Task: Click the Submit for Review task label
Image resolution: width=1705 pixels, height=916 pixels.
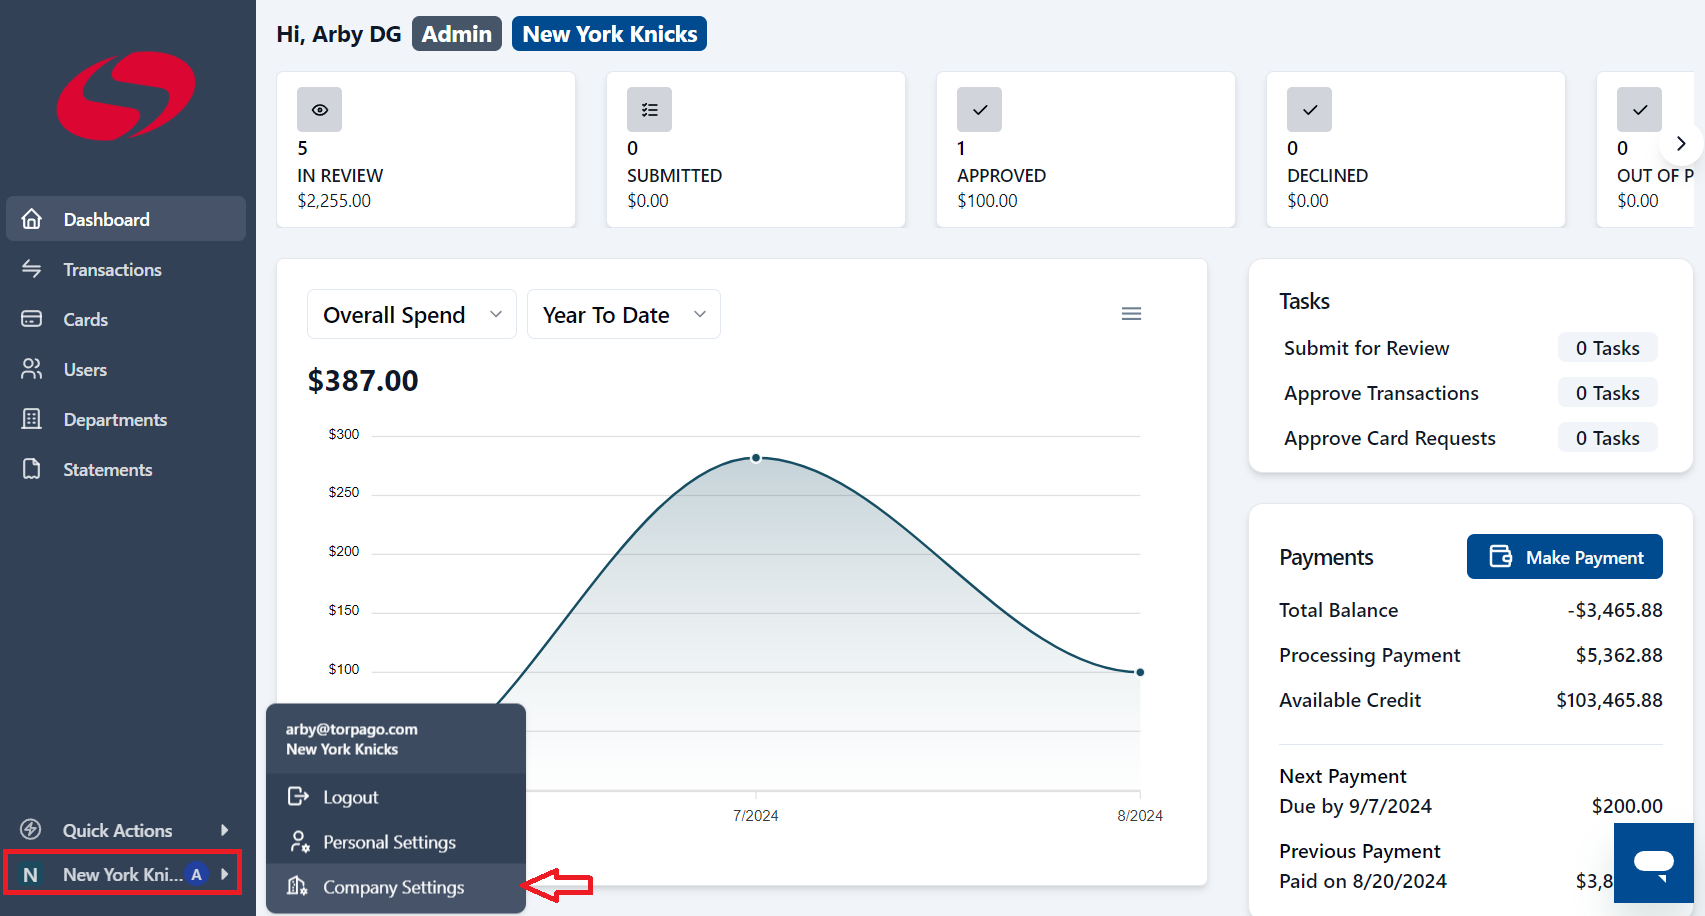Action: point(1366,348)
